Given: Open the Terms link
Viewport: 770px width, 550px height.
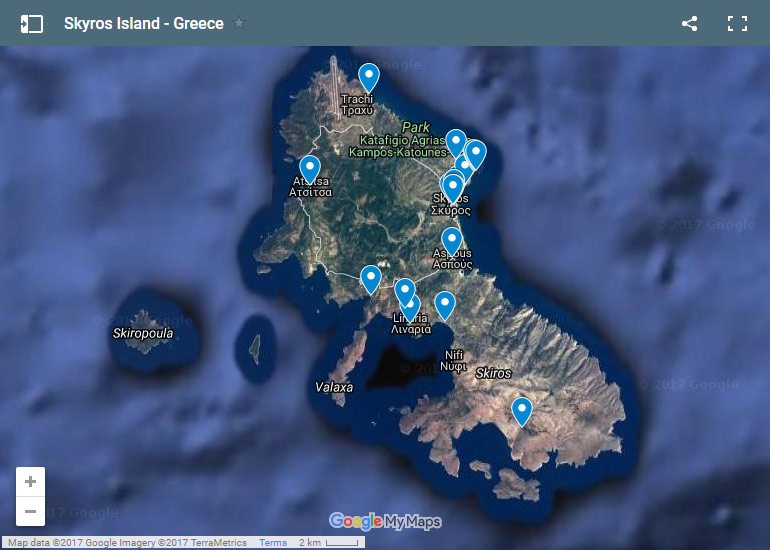Looking at the screenshot, I should coord(273,543).
